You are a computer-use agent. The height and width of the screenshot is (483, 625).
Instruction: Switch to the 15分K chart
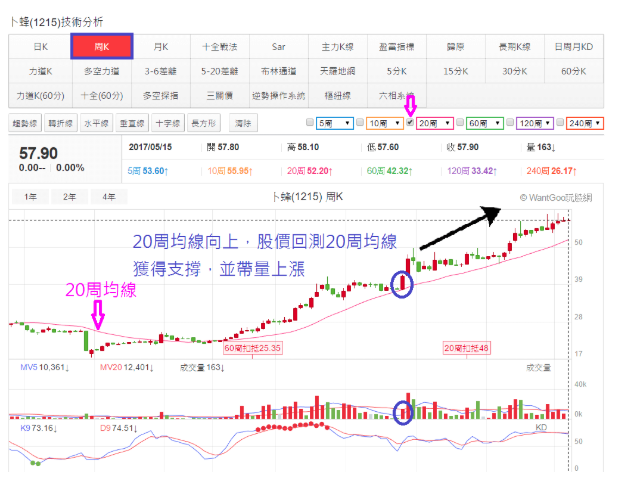(456, 71)
